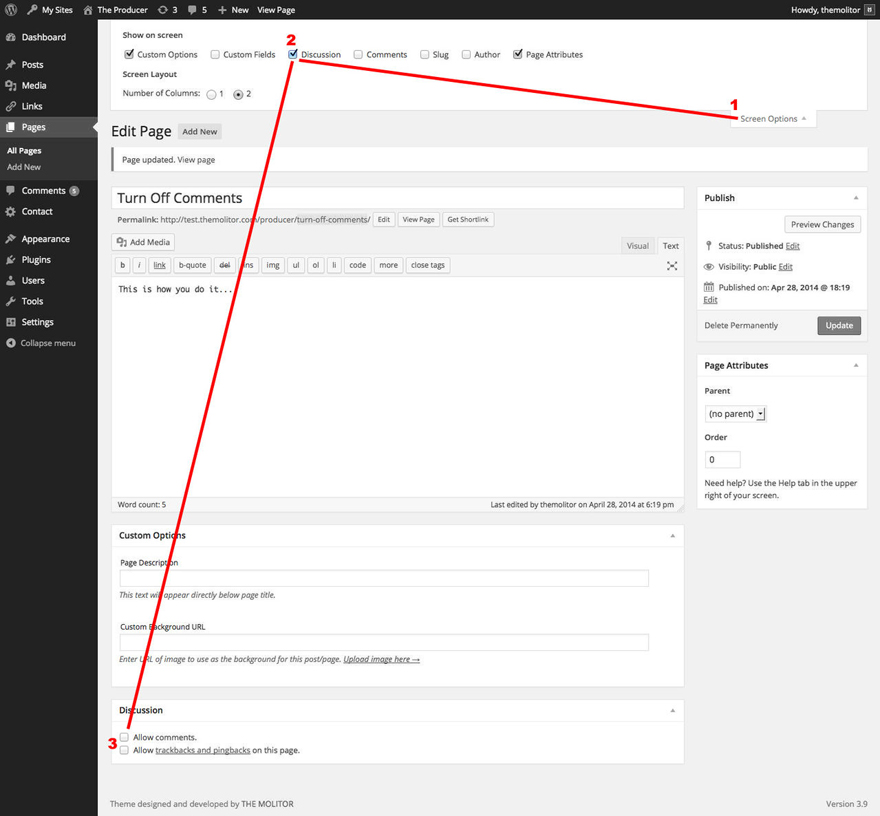
Task: Collapse the Publish box with its arrow
Action: (x=856, y=198)
